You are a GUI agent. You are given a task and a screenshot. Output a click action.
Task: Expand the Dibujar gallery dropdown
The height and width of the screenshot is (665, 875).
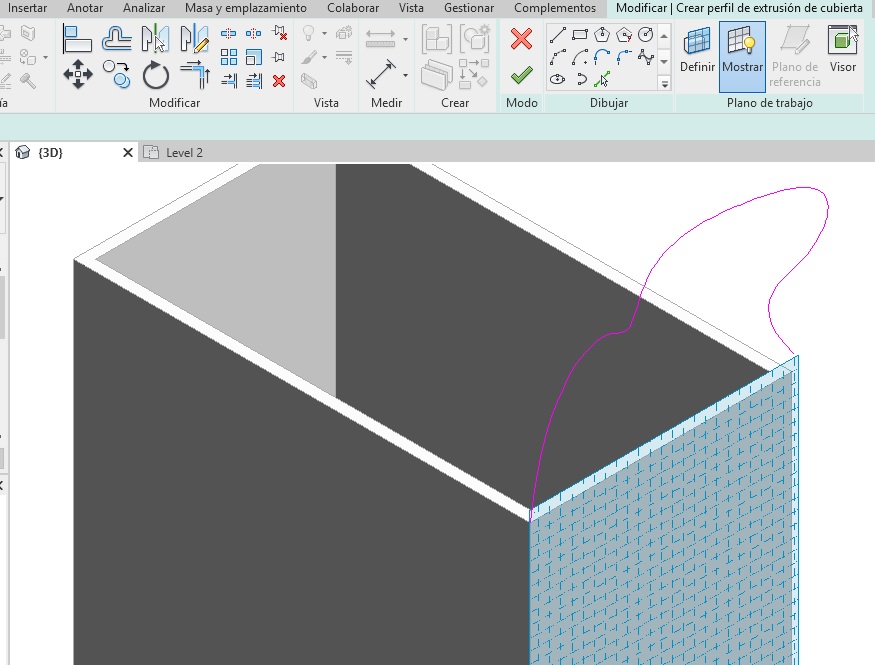(x=665, y=84)
